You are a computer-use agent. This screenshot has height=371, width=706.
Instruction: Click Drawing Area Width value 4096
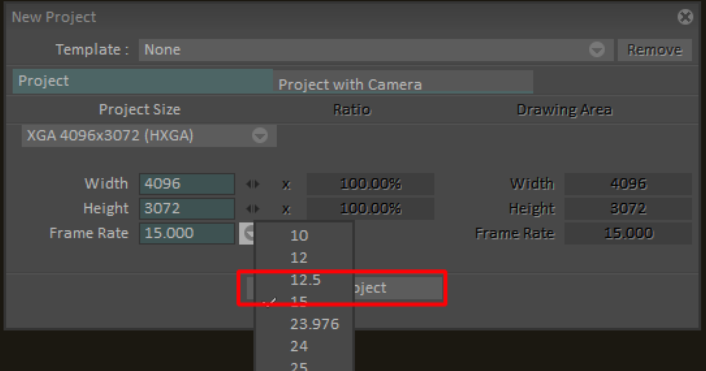point(628,184)
